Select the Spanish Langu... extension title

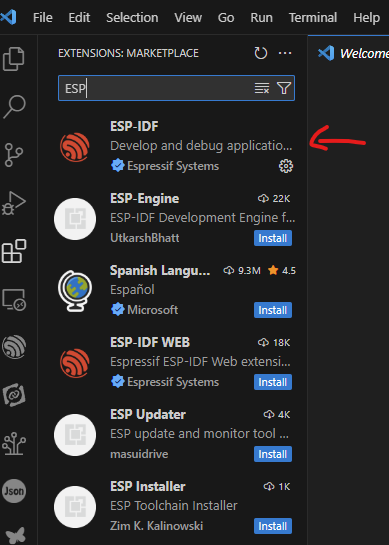tap(160, 270)
